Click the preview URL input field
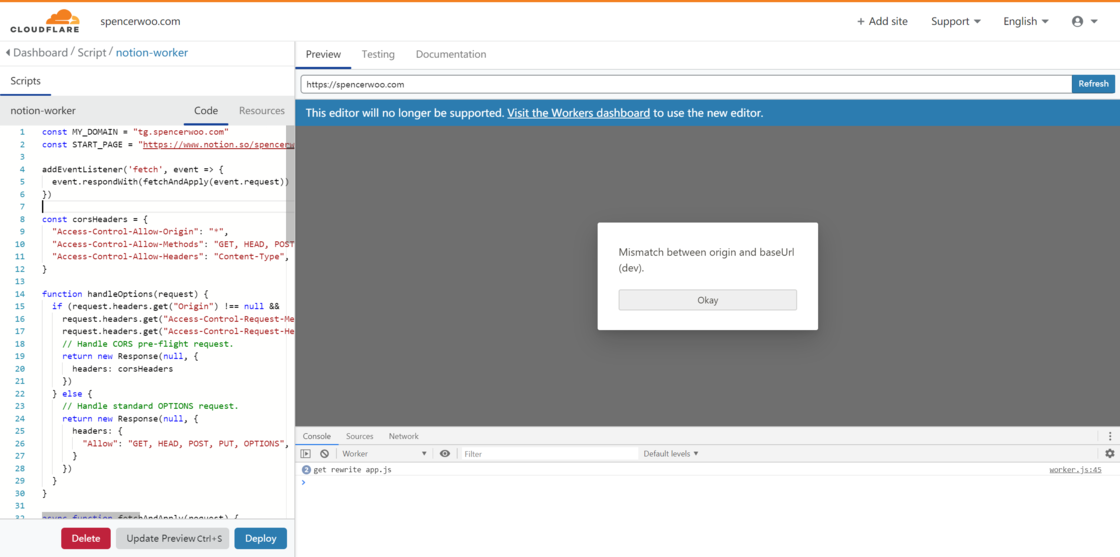 click(685, 84)
